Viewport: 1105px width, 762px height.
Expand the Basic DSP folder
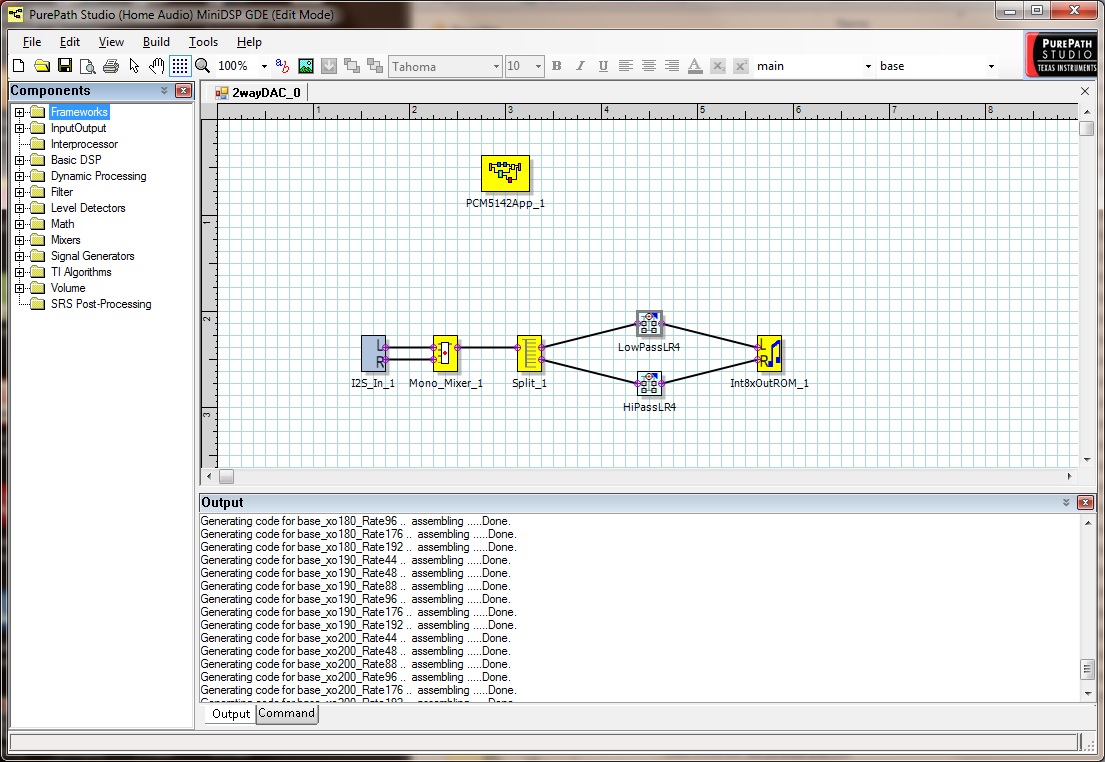[x=19, y=160]
